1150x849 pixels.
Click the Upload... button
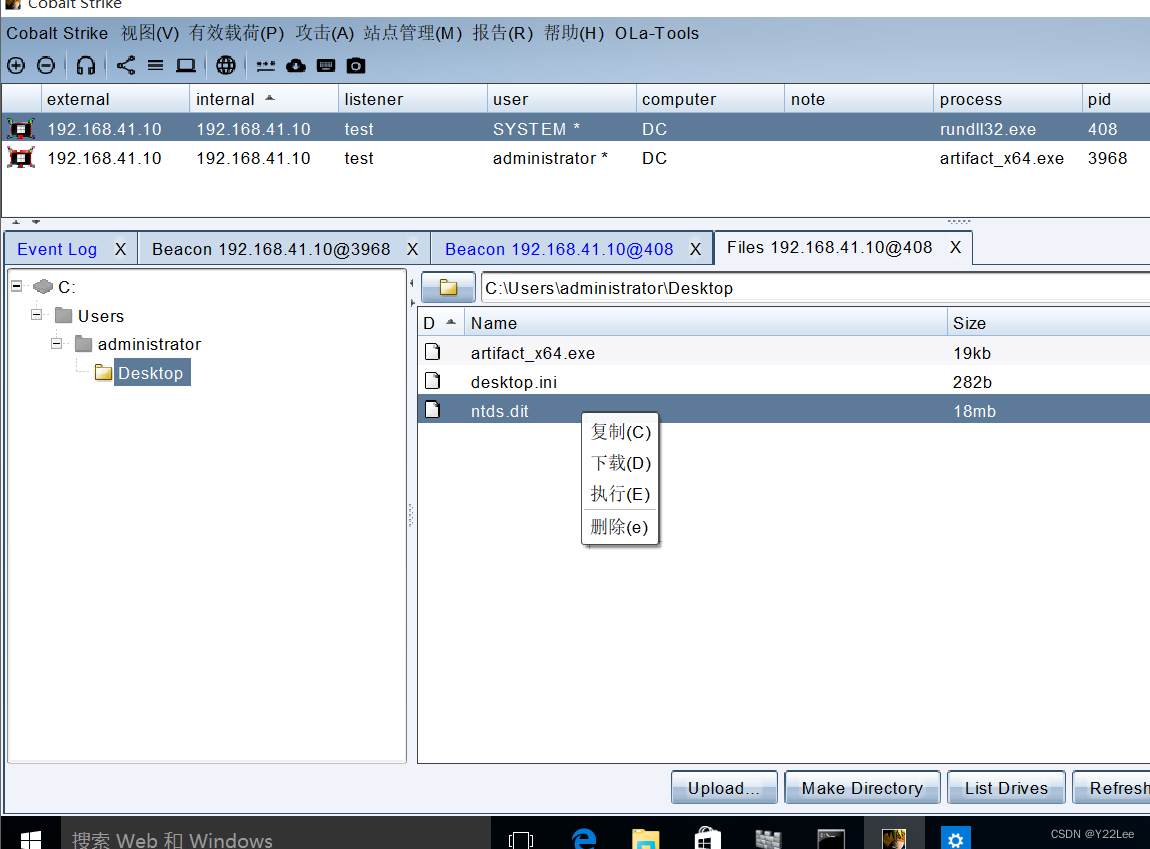coord(724,788)
